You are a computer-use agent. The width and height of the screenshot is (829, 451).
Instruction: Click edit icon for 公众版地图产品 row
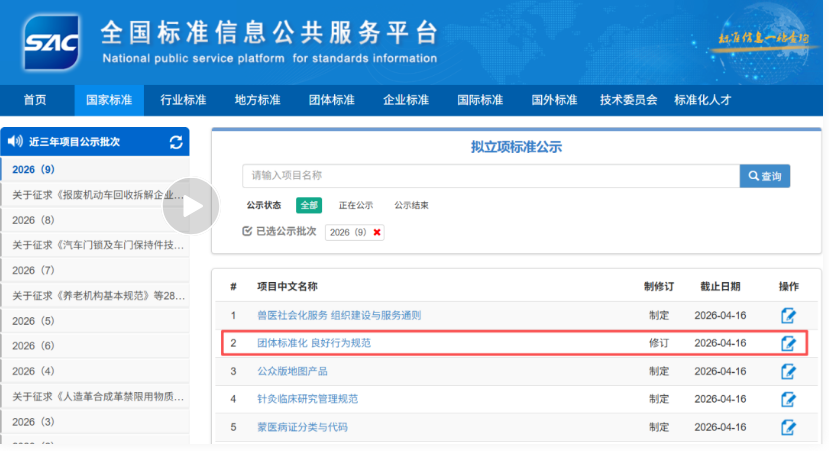tap(788, 371)
